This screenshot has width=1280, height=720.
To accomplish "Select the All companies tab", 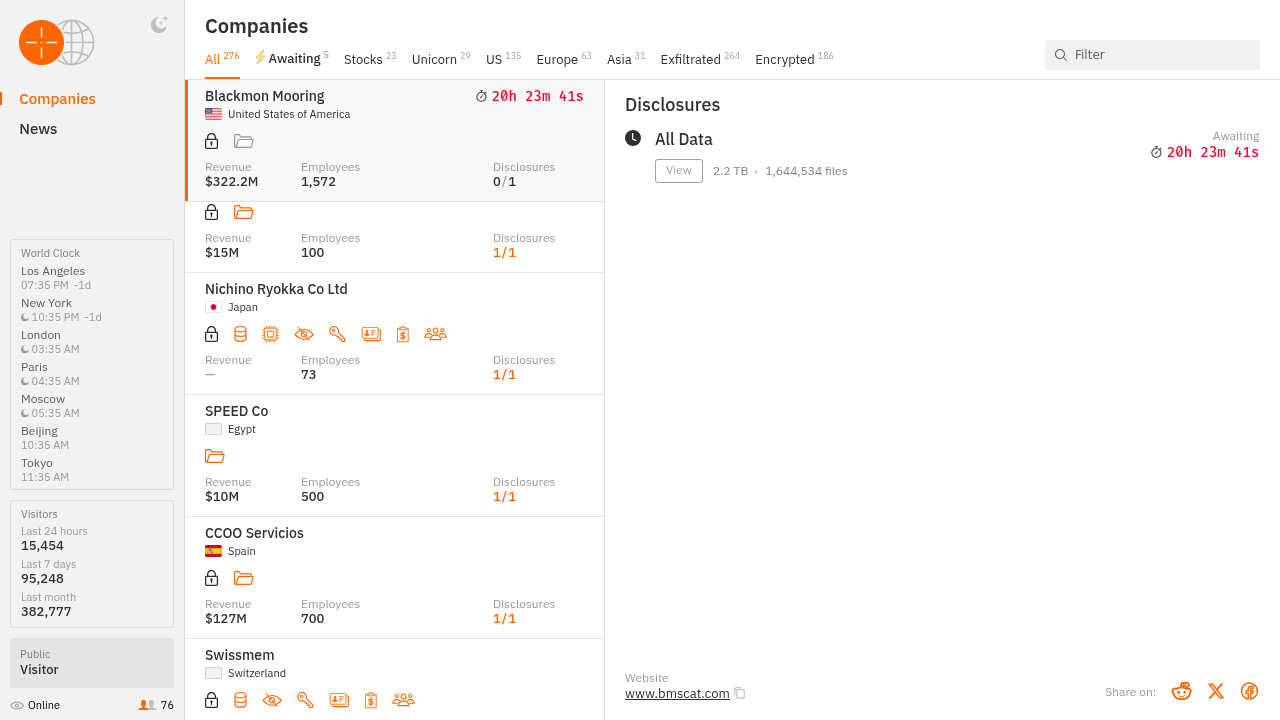I will coord(222,59).
